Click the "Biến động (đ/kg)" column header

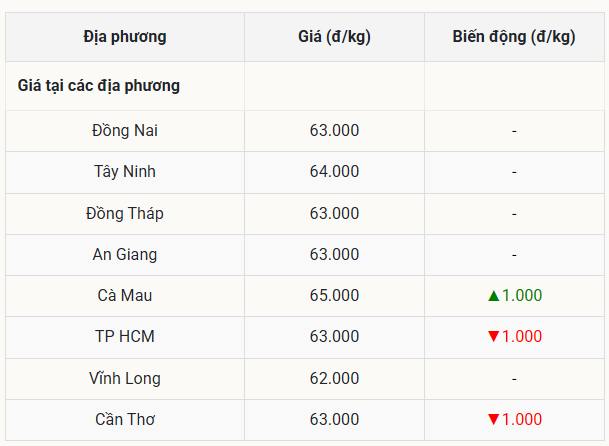coord(513,37)
